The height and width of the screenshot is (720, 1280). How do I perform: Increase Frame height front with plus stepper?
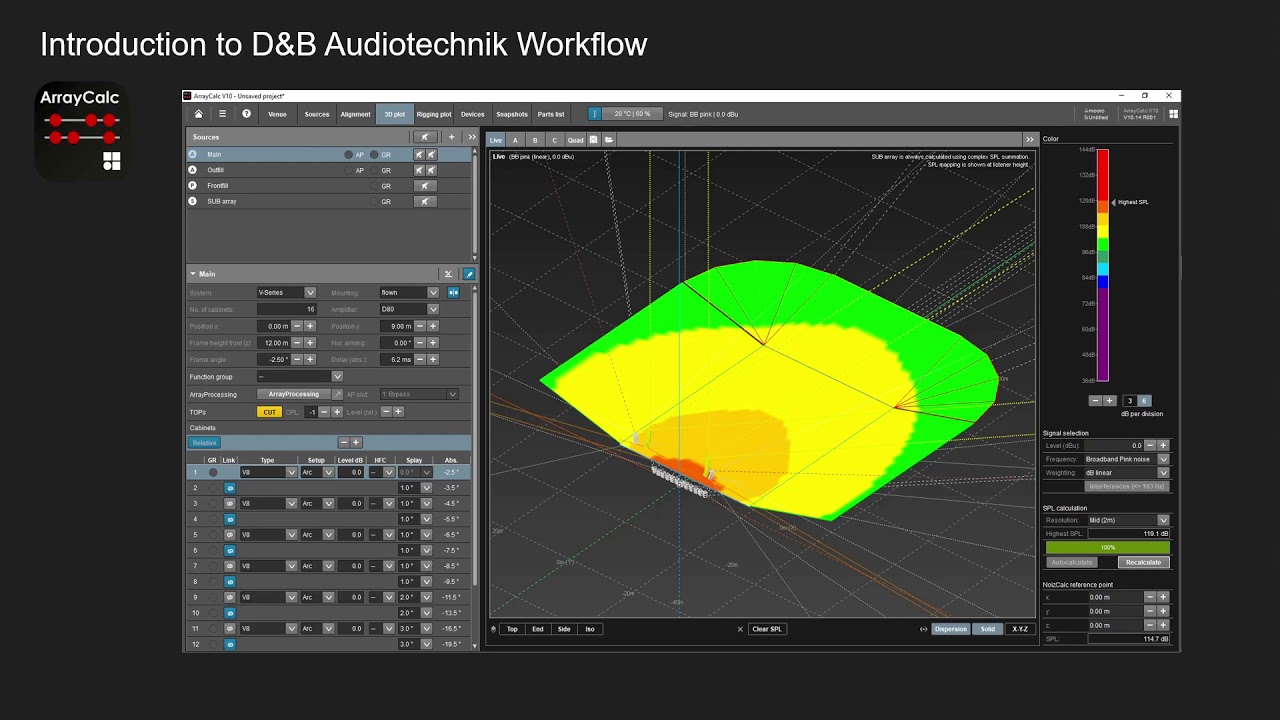310,343
